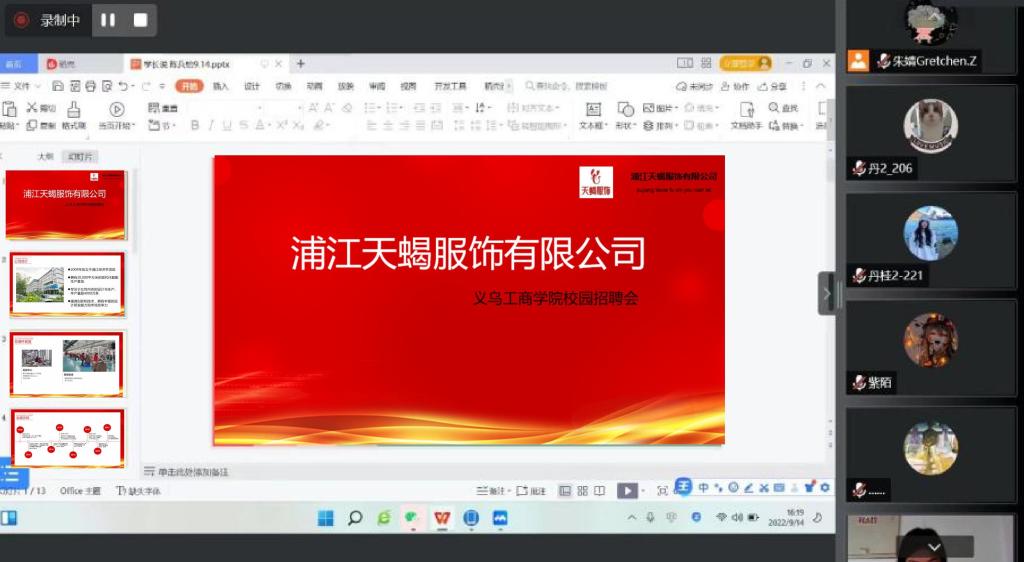Click the 分享 share button

pyautogui.click(x=773, y=87)
